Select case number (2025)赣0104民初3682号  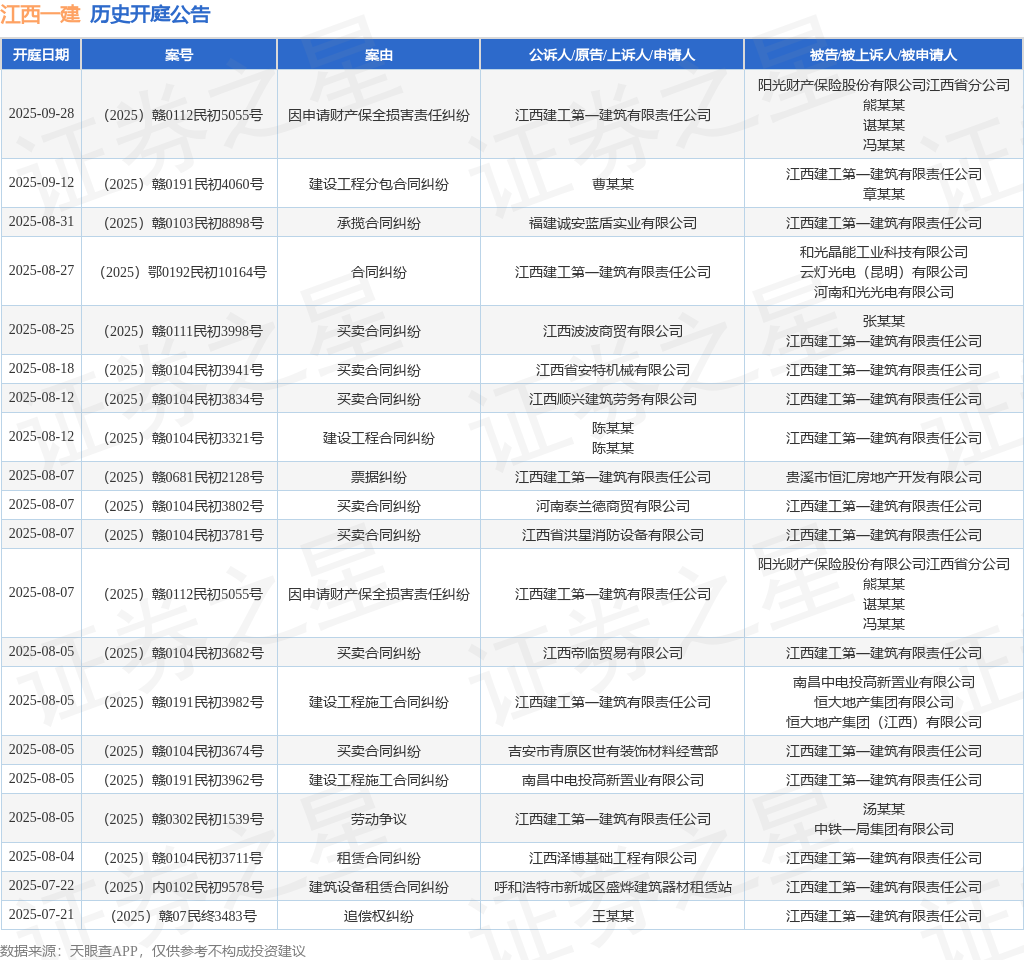[x=183, y=653]
